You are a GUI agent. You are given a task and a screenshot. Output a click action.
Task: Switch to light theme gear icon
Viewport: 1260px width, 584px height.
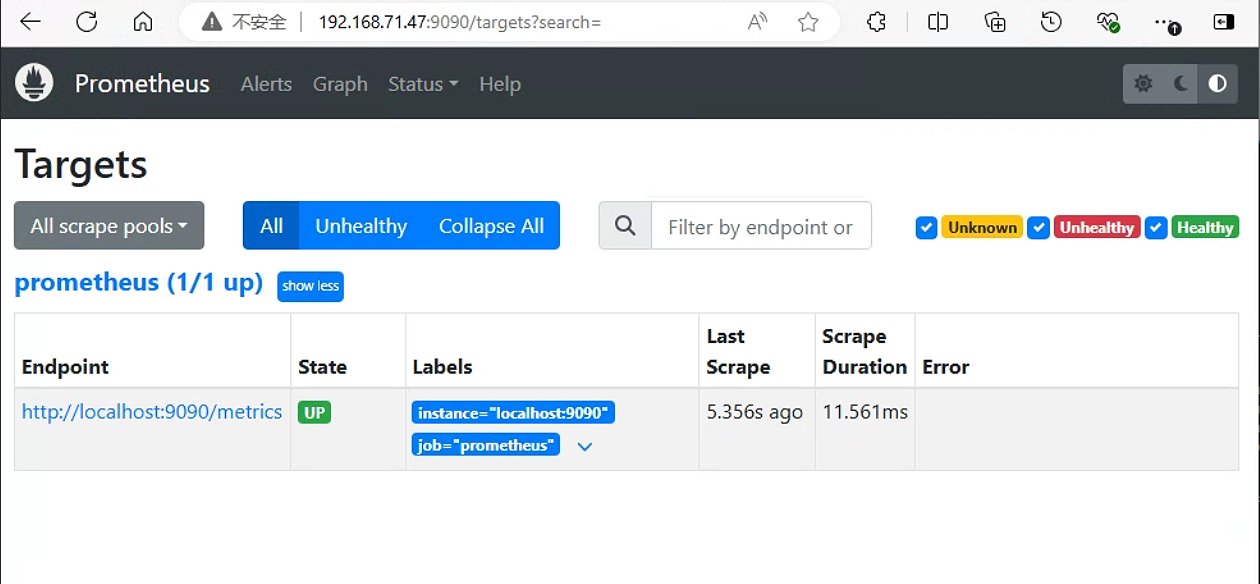coord(1143,84)
